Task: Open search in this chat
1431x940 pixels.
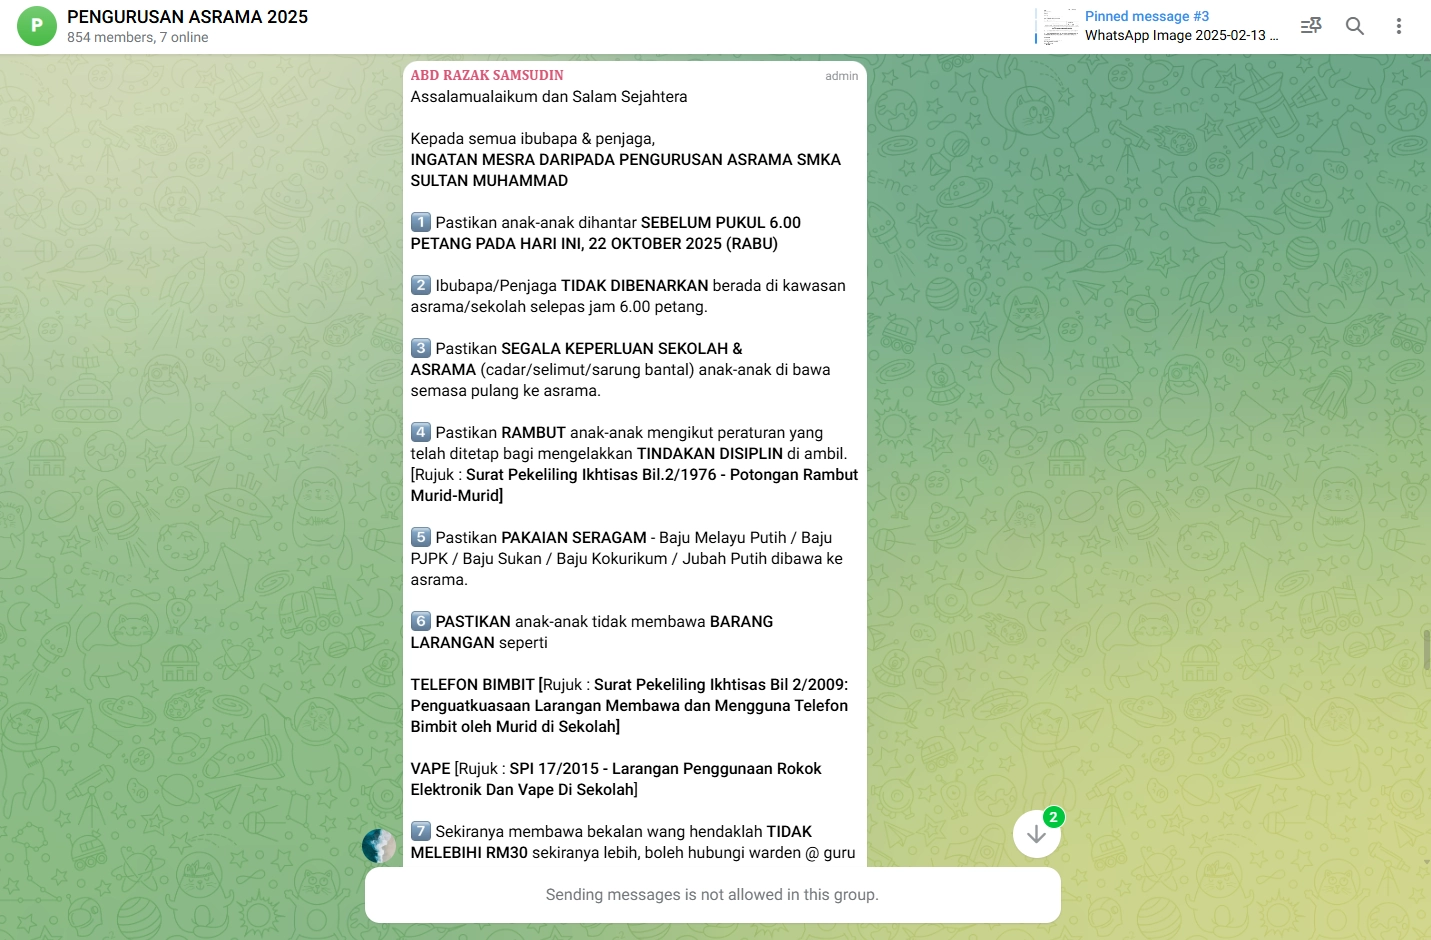Action: coord(1354,26)
